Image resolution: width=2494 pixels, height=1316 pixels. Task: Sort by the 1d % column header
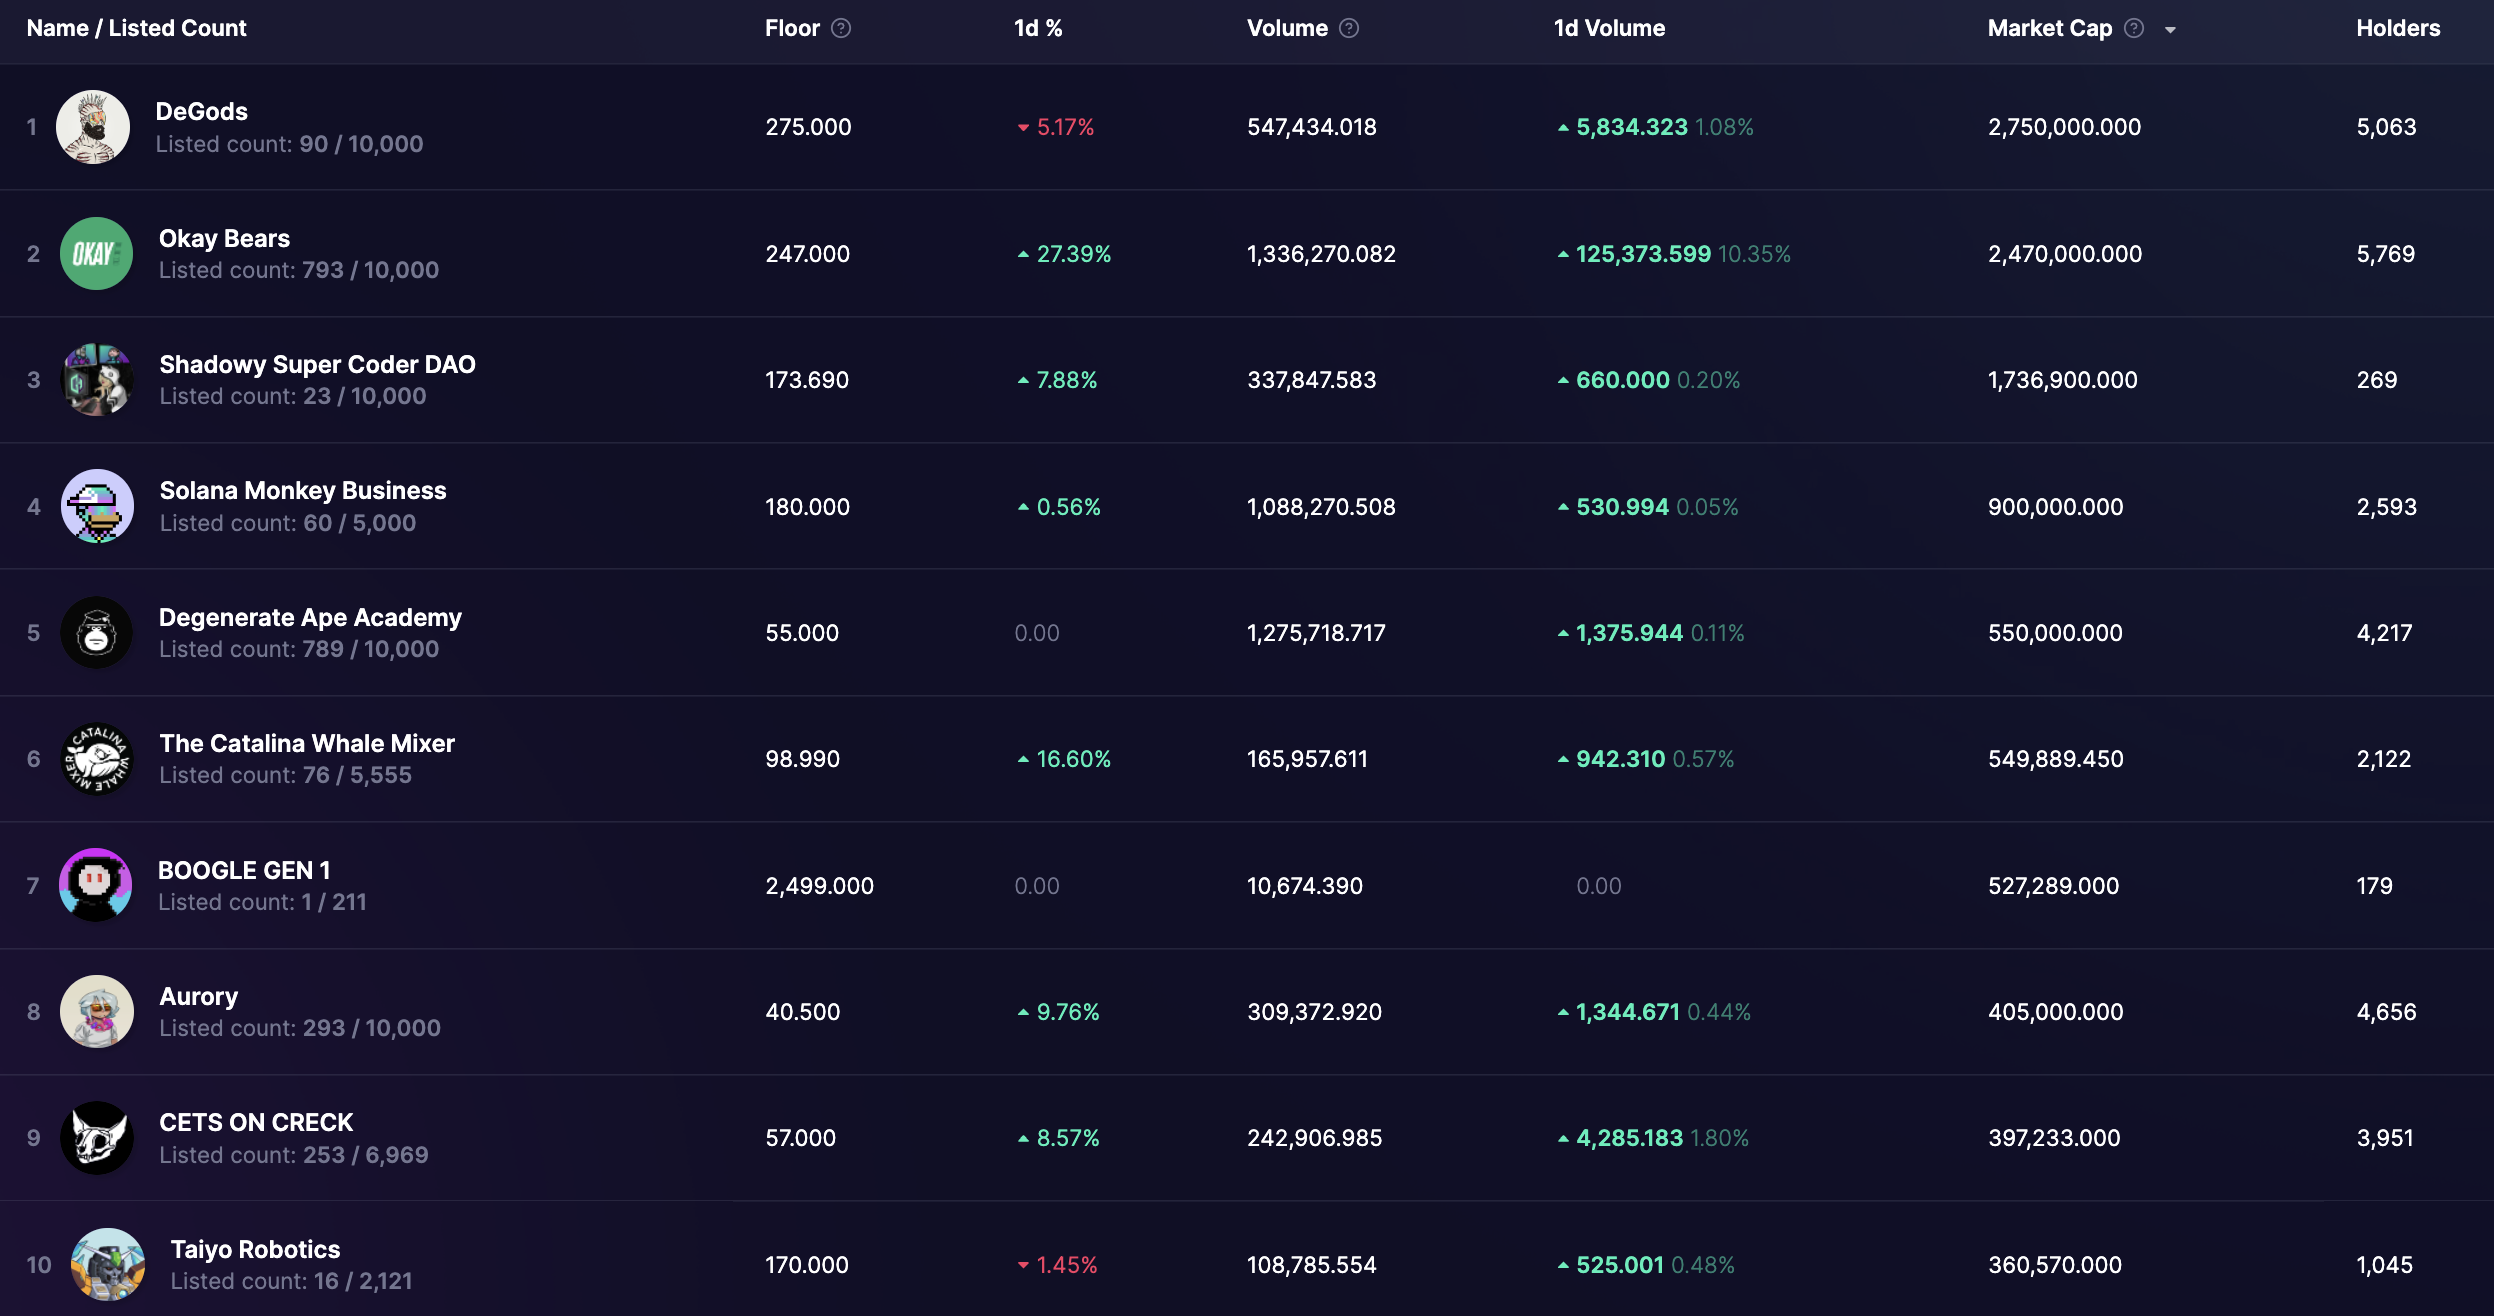pyautogui.click(x=1037, y=28)
